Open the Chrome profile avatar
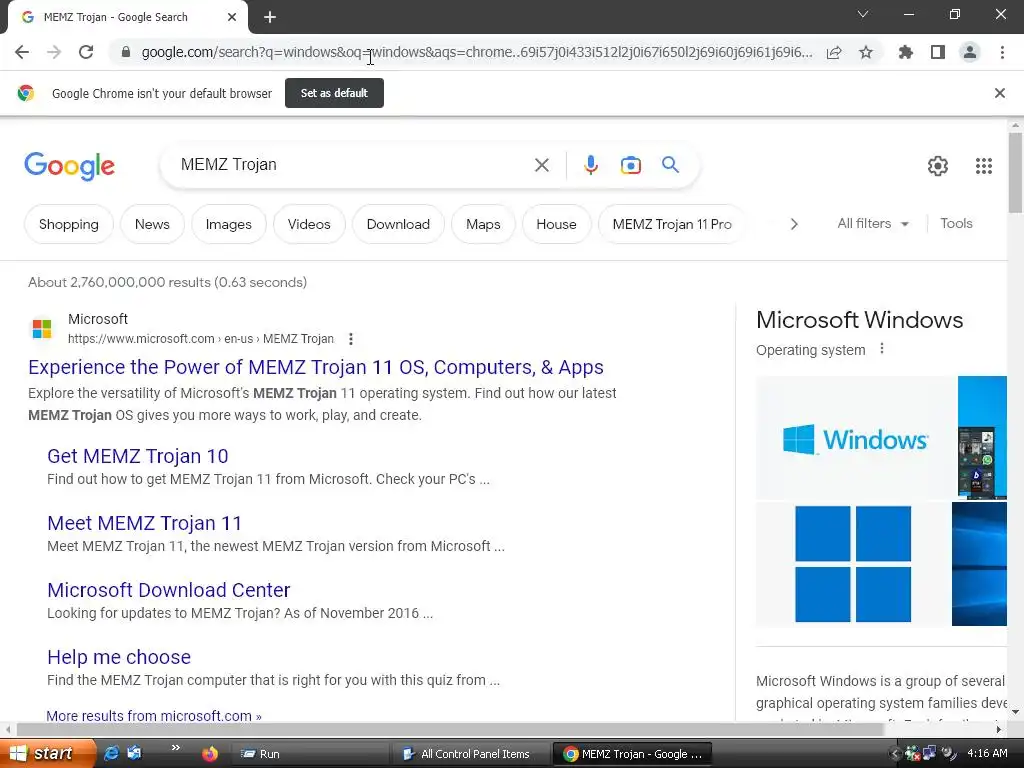Viewport: 1024px width, 768px height. pos(970,52)
